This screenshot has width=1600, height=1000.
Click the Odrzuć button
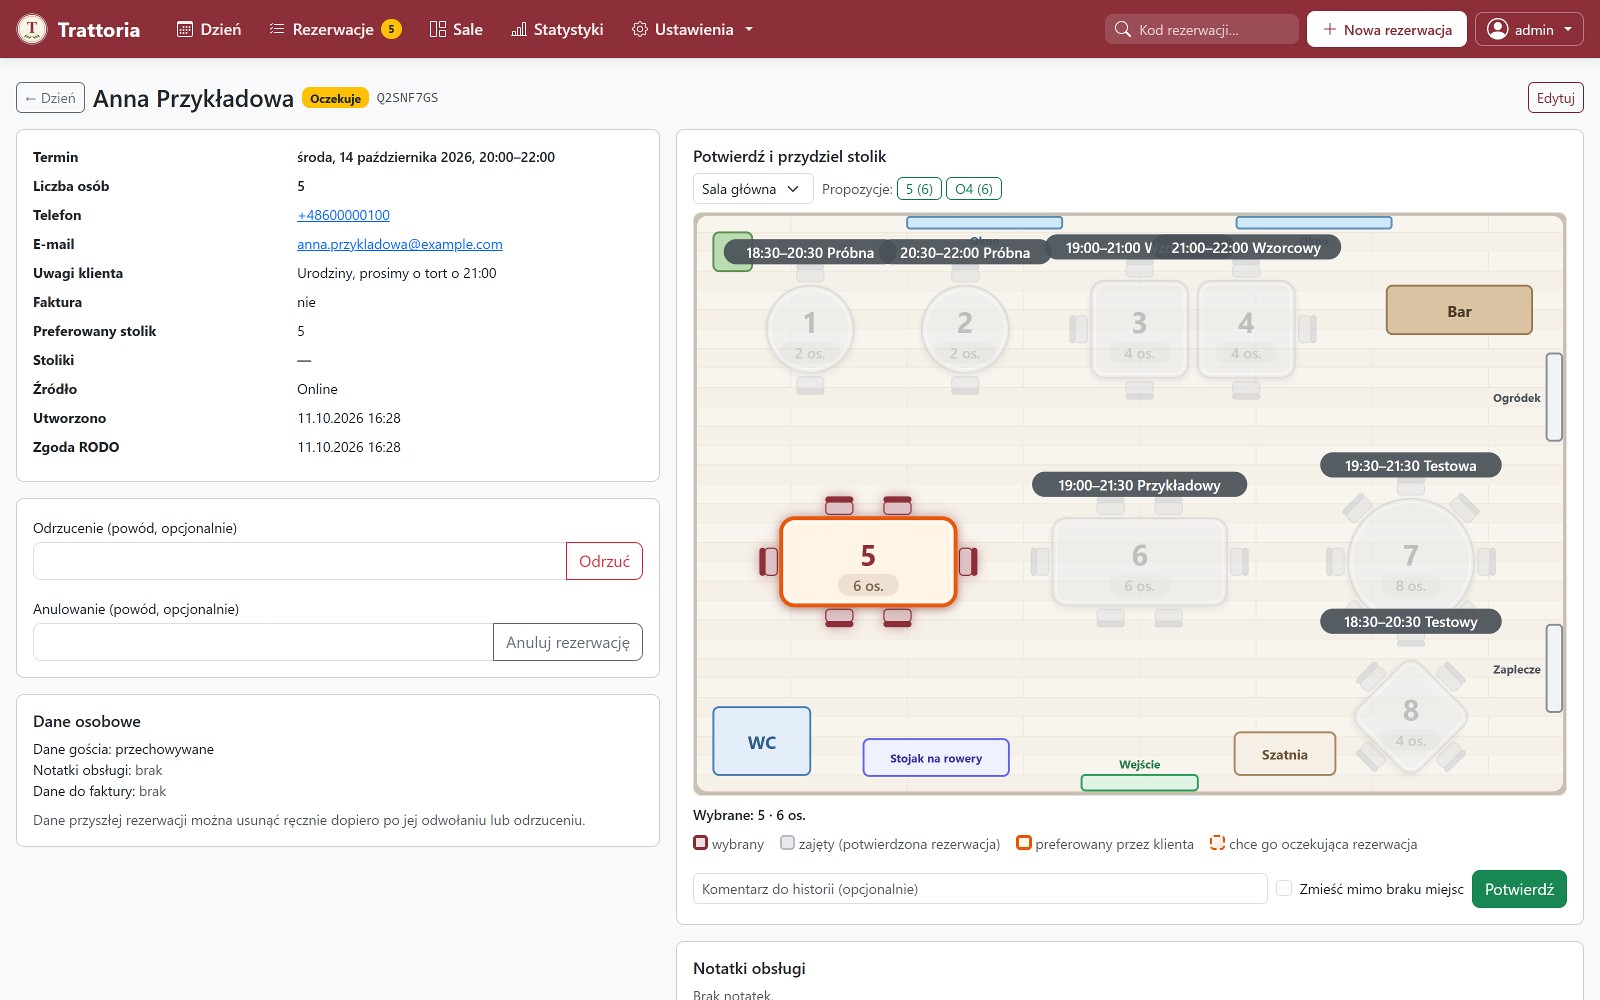(x=604, y=561)
